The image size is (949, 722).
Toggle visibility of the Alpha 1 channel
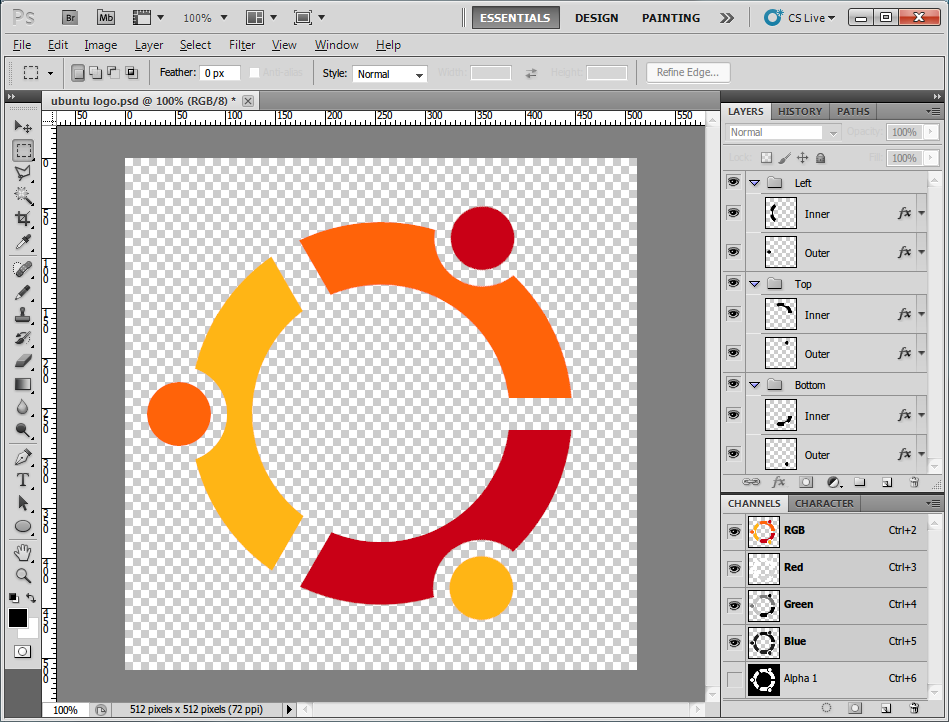pyautogui.click(x=733, y=678)
